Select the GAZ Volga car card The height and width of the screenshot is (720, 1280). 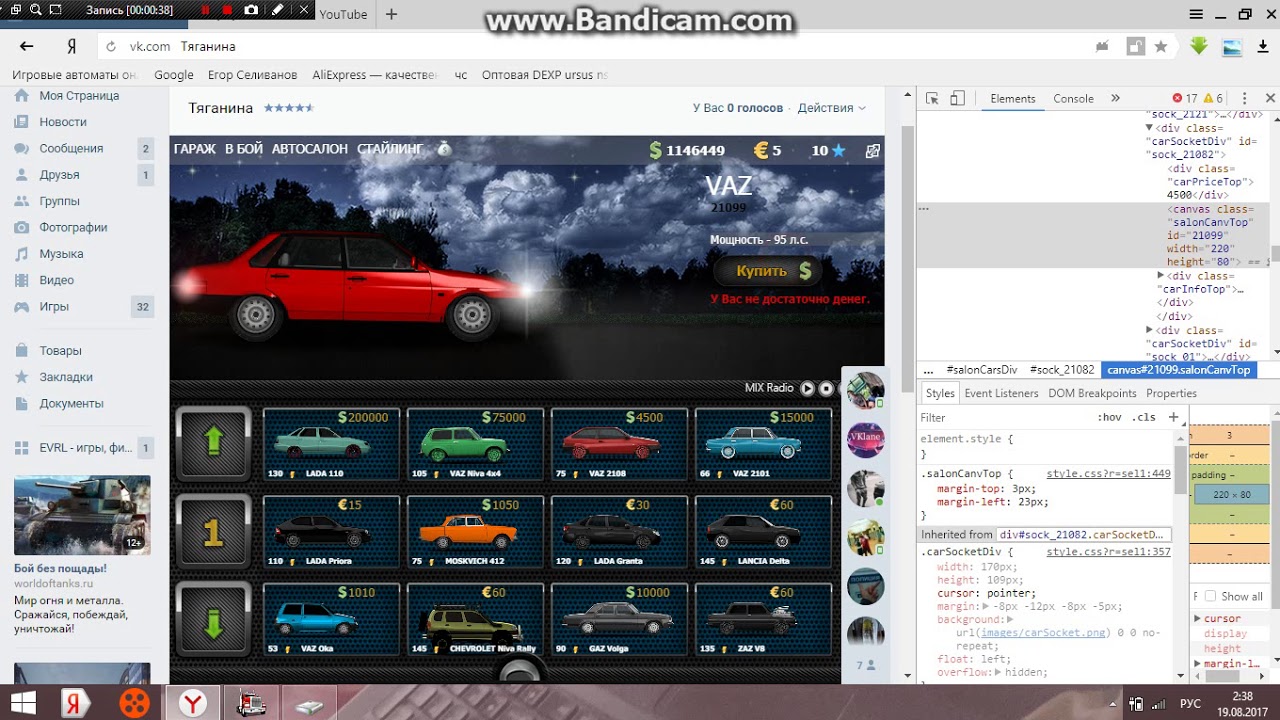pyautogui.click(x=619, y=619)
